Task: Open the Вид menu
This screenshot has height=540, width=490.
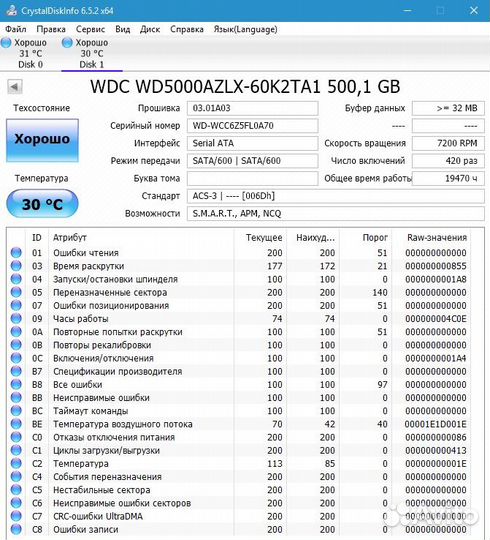Action: pyautogui.click(x=123, y=29)
